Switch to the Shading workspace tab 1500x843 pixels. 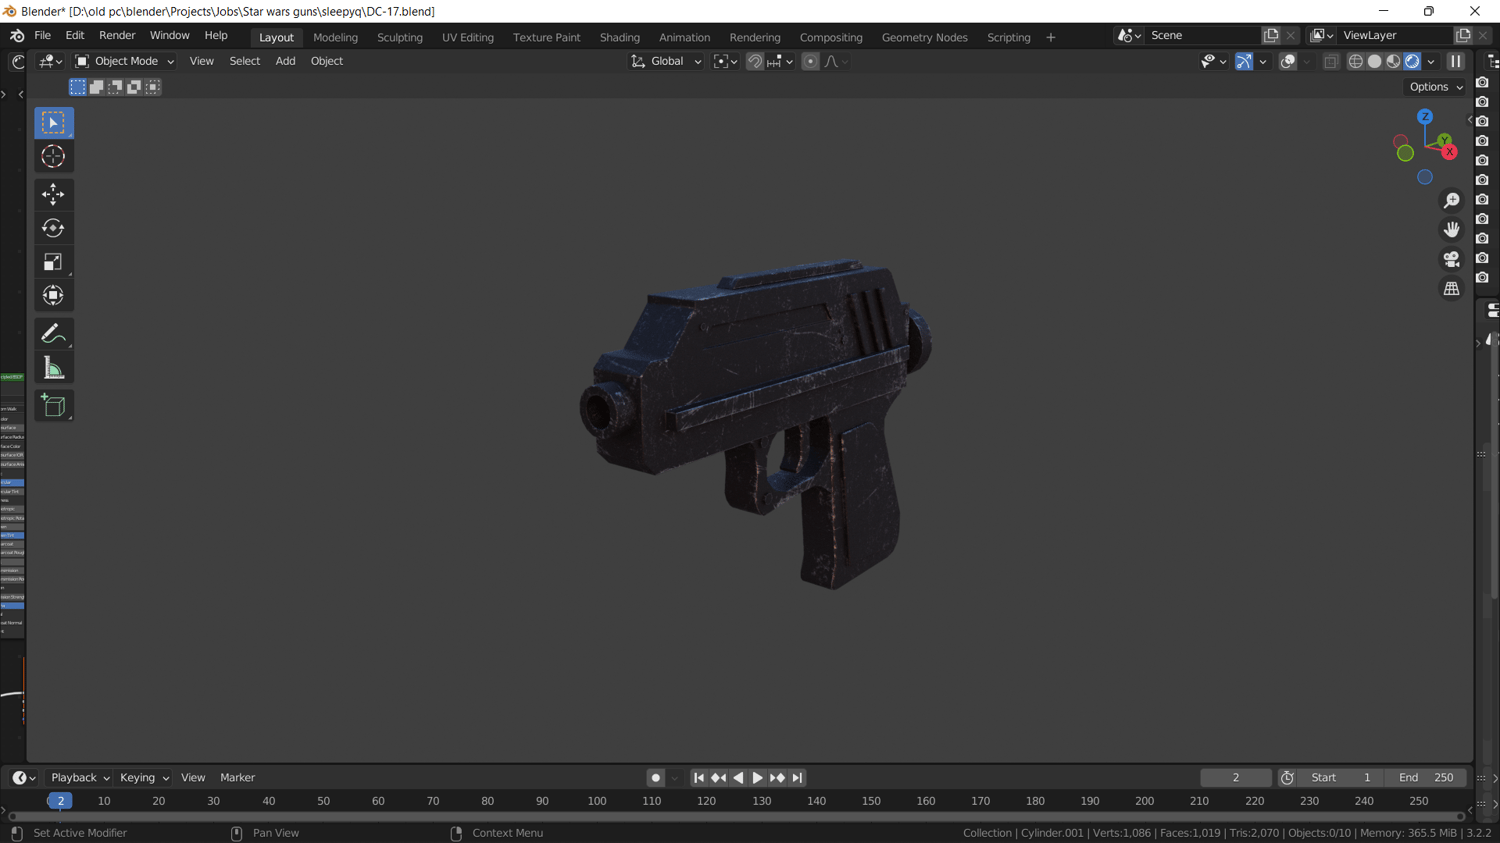click(x=620, y=37)
